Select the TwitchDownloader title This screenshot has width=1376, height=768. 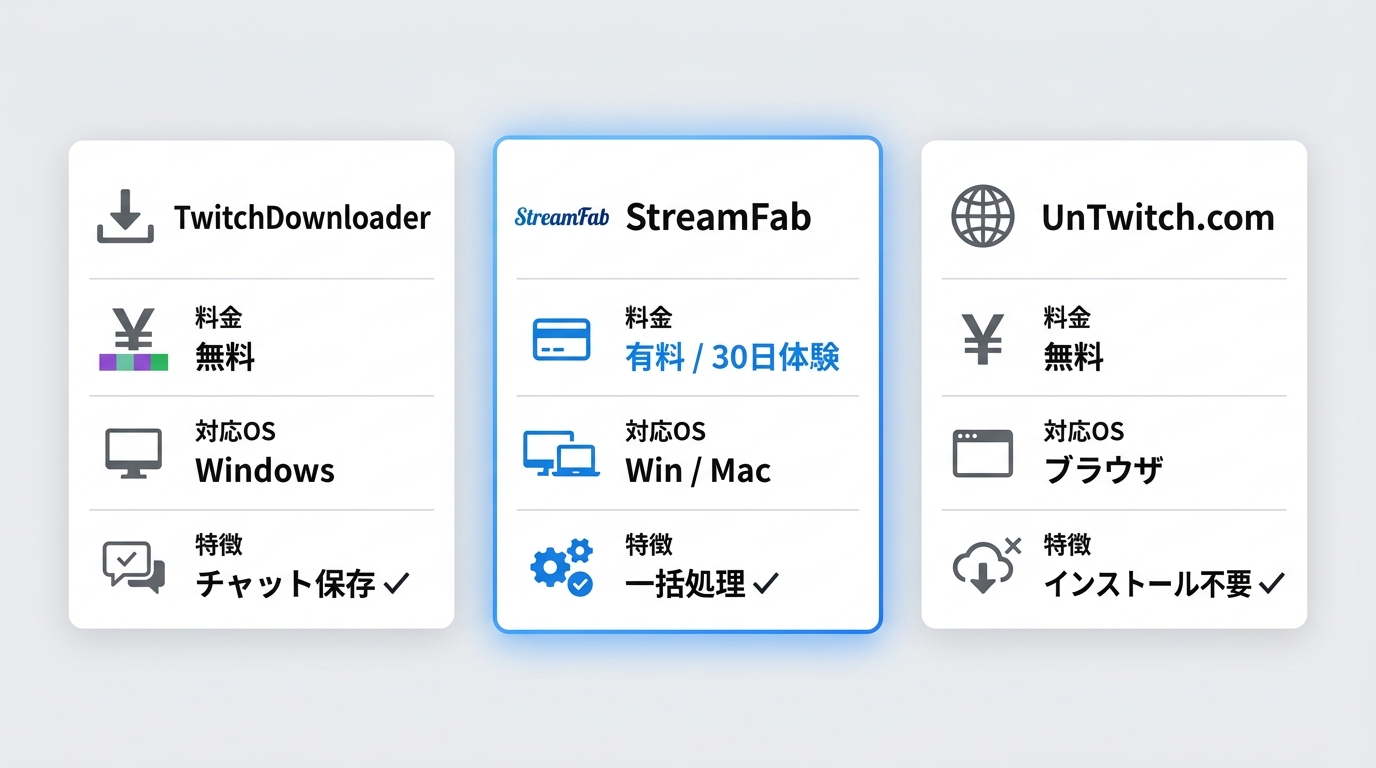[x=302, y=217]
